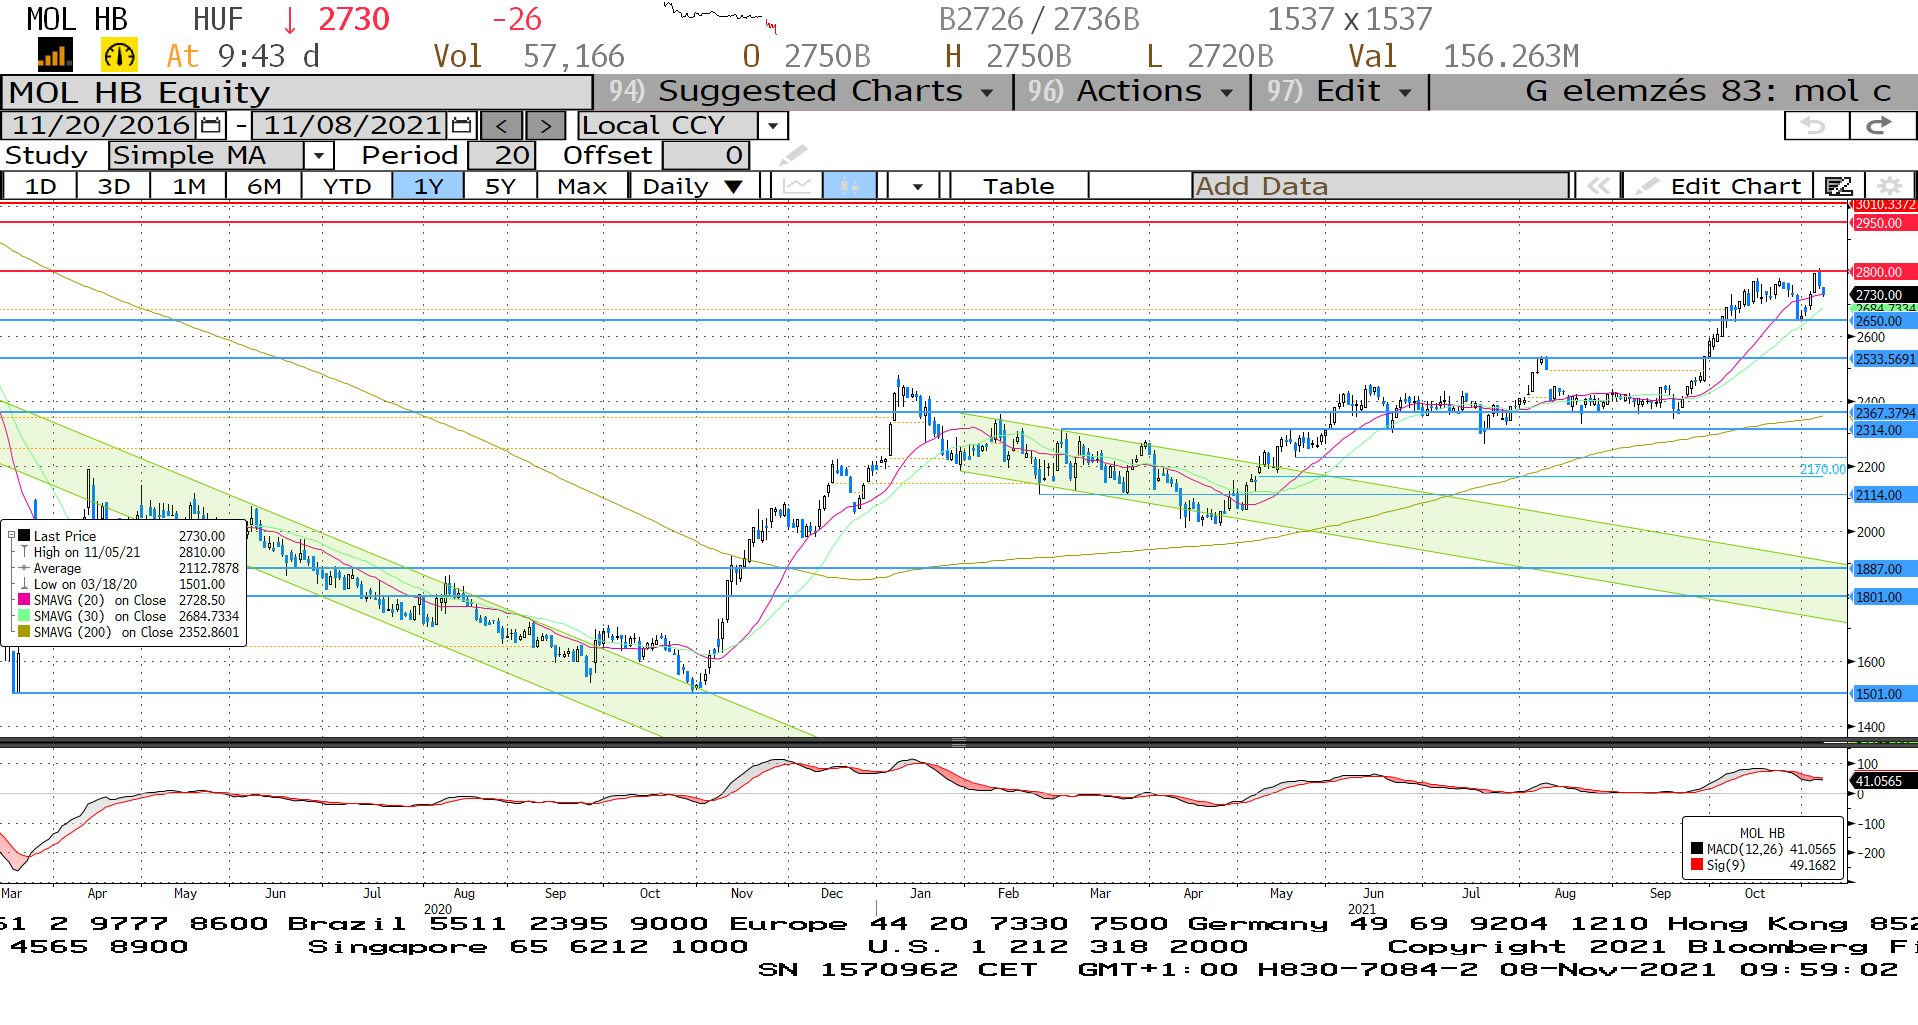1918x1025 pixels.
Task: Select the 1D time range
Action: pyautogui.click(x=40, y=186)
